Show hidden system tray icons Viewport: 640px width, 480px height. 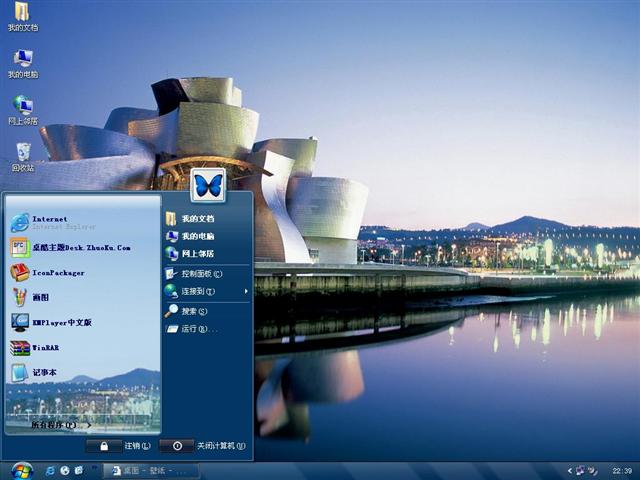(x=568, y=470)
